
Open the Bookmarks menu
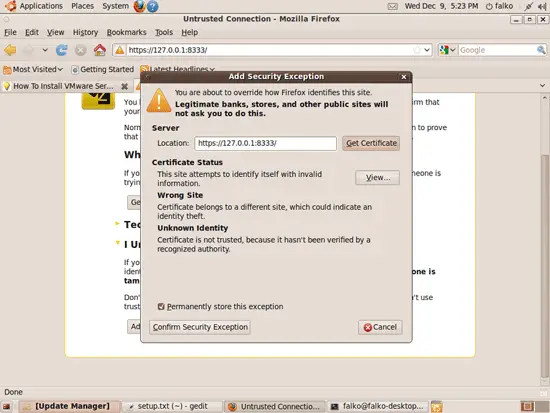point(126,32)
